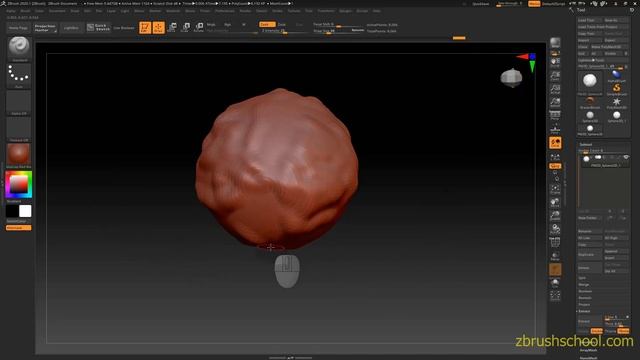Image resolution: width=640 pixels, height=360 pixels.
Task: Expand the Boolean subtool section
Action: click(585, 291)
